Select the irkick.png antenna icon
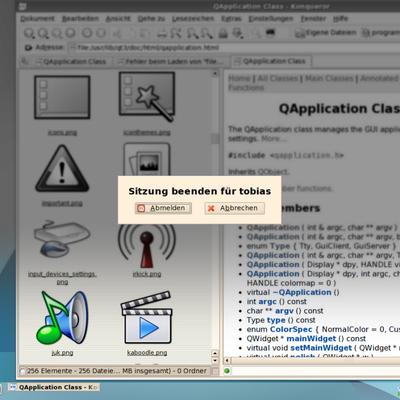Image resolution: width=400 pixels, height=400 pixels. 147,246
